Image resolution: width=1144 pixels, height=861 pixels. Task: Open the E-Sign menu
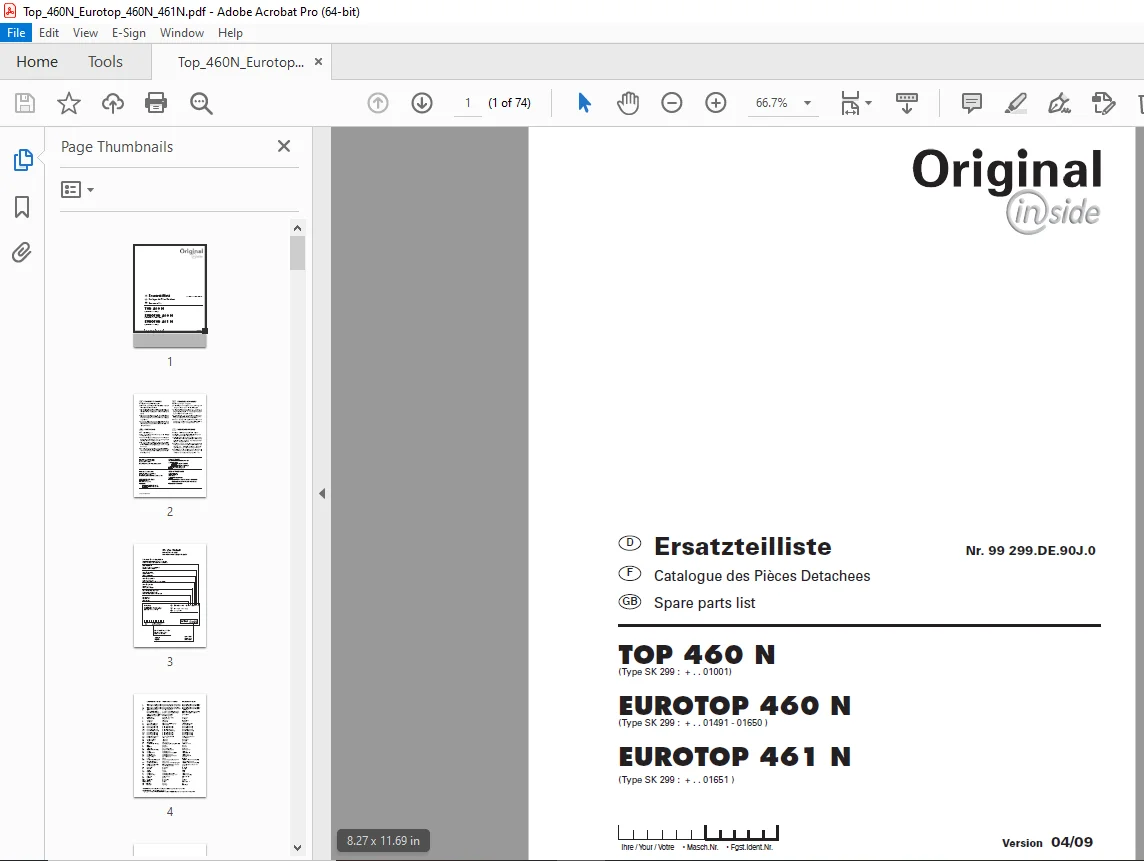pyautogui.click(x=128, y=33)
